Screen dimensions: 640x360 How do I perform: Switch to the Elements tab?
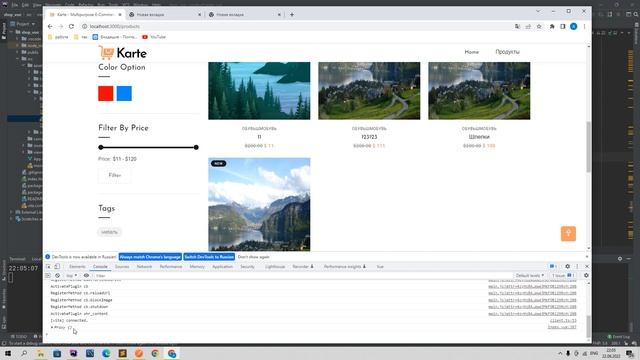[x=77, y=267]
